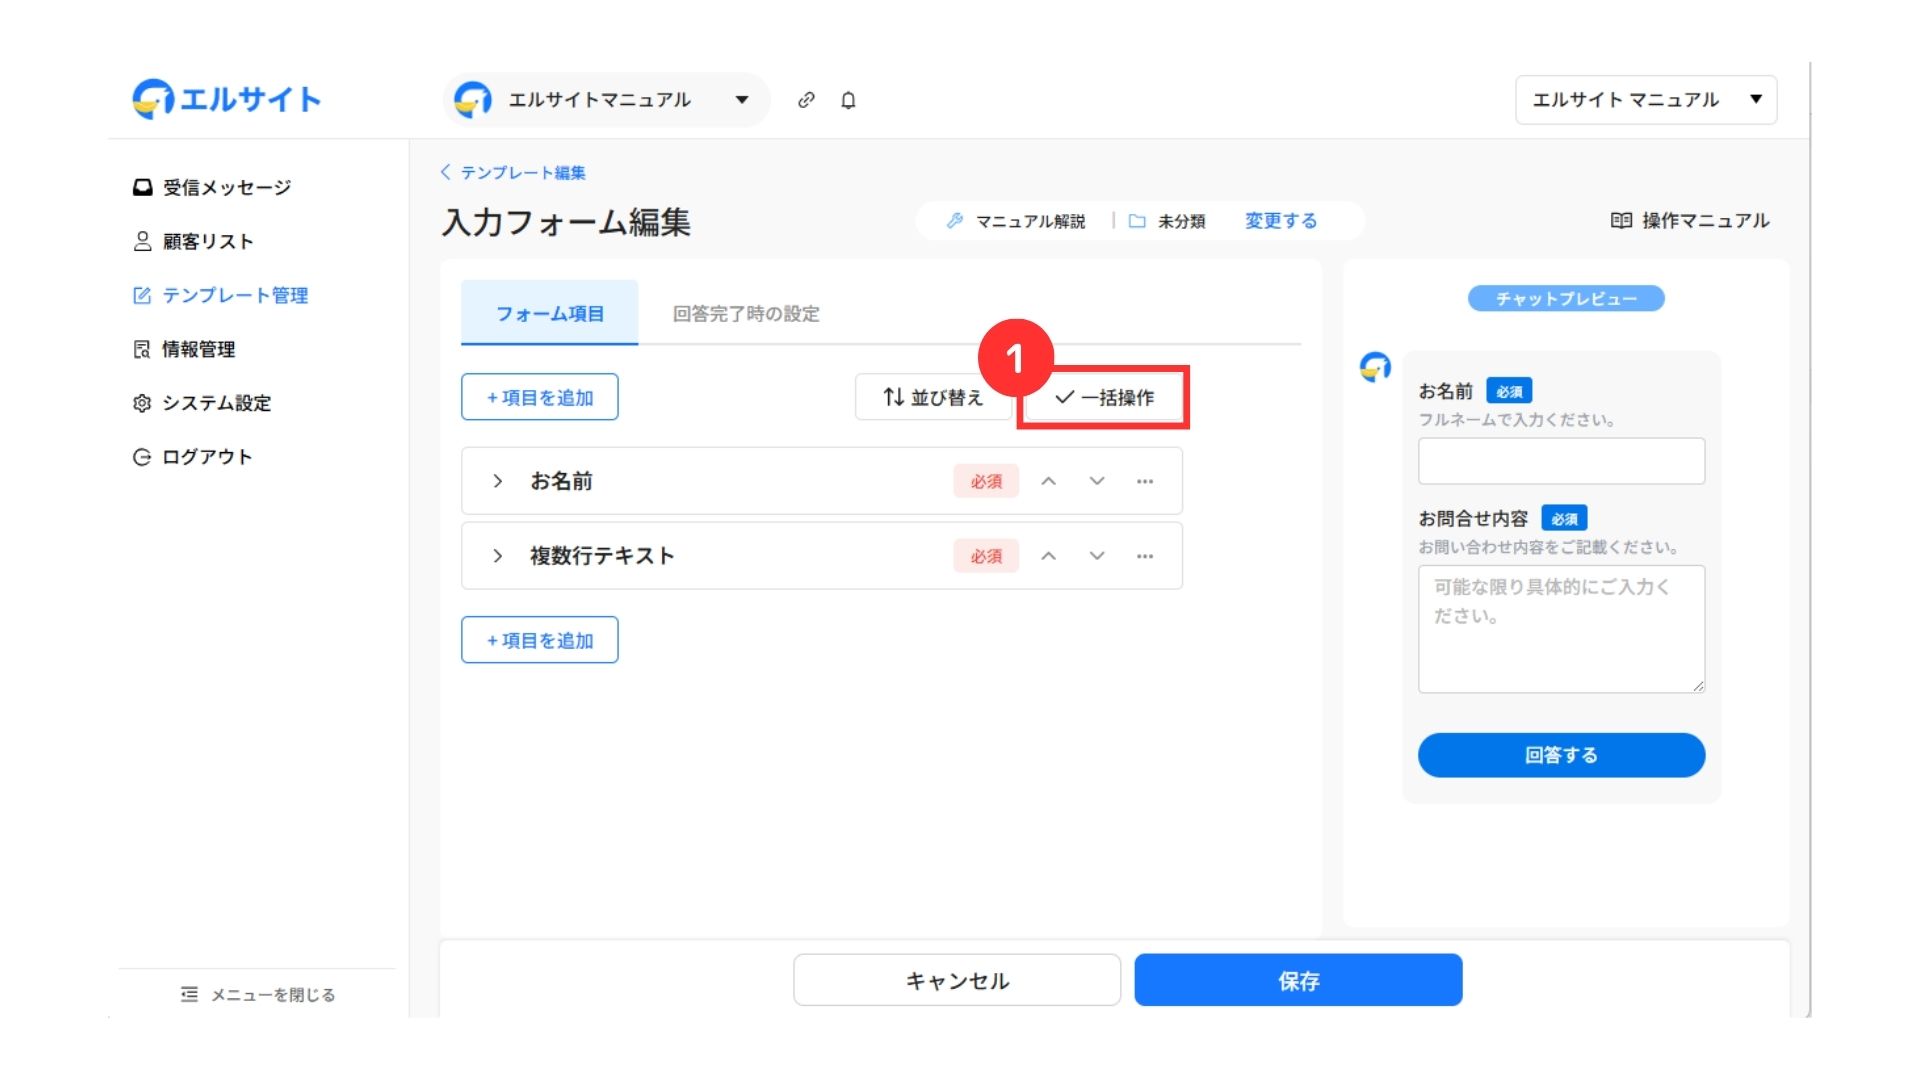Click the お名前 preview input field
Screen dimensions: 1920x1080
[1560, 461]
